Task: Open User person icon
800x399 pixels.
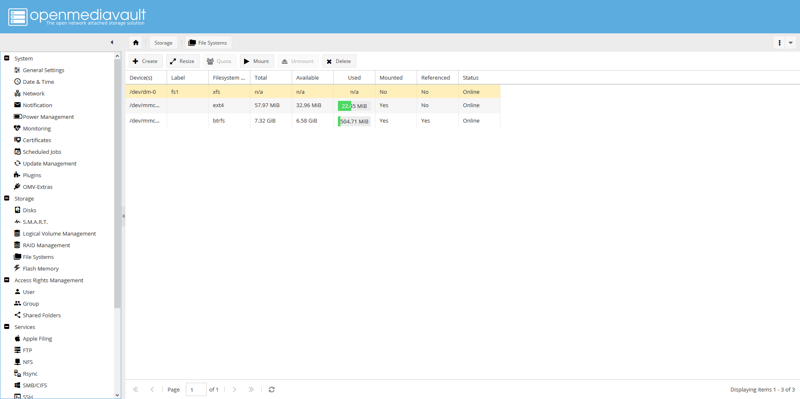Action: tap(17, 292)
